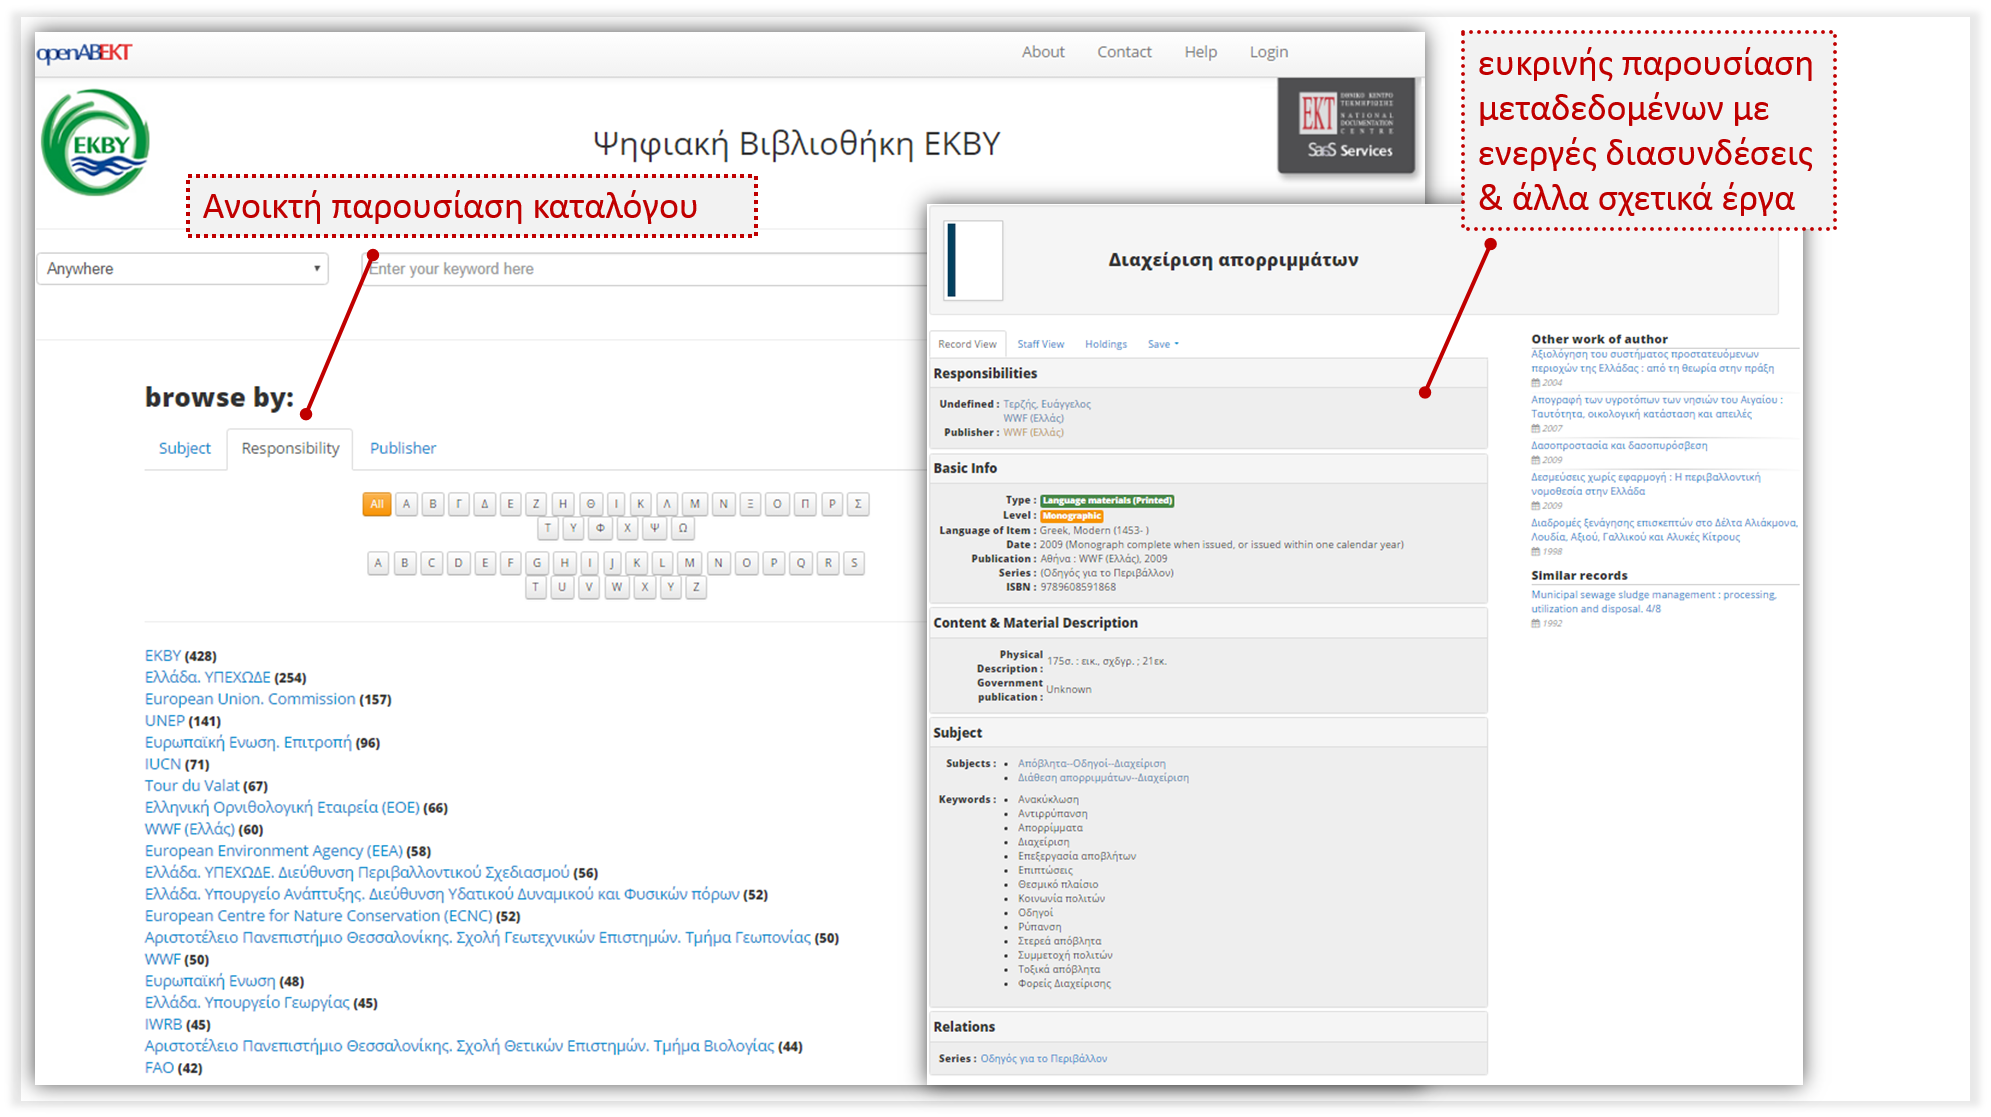Filter by Latin letter Z
The width and height of the screenshot is (1991, 1117).
tap(696, 587)
